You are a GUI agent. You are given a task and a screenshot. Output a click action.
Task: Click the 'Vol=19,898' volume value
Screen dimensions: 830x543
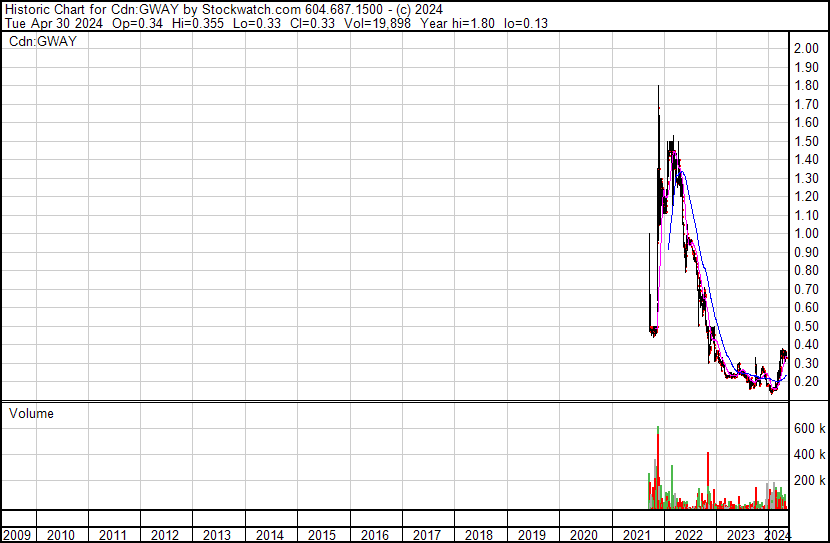pyautogui.click(x=377, y=23)
